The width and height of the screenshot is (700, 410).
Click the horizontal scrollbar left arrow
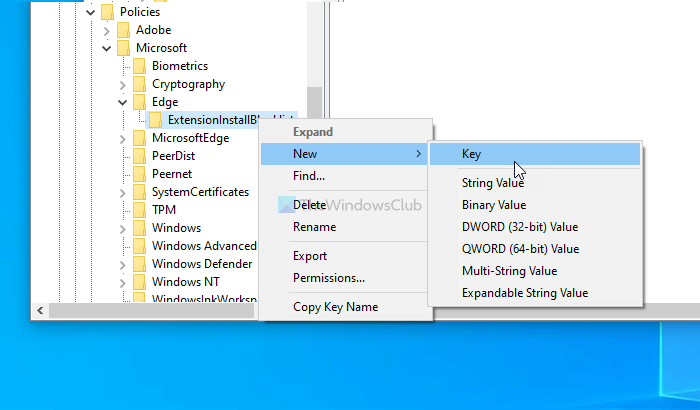click(x=40, y=310)
